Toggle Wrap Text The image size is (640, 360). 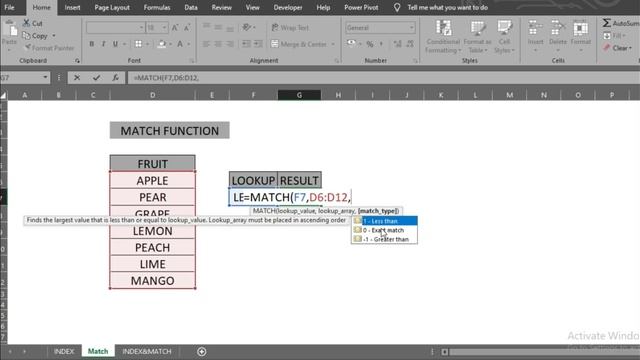(290, 28)
